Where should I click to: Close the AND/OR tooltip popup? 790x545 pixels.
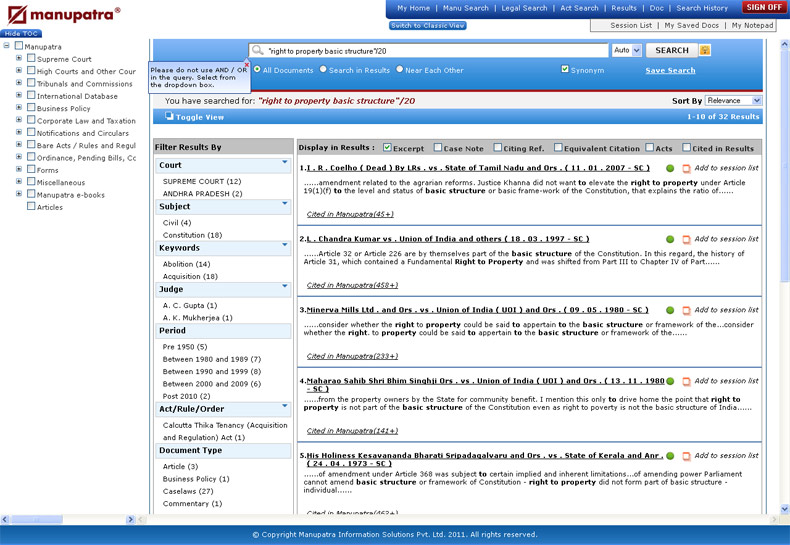[246, 64]
